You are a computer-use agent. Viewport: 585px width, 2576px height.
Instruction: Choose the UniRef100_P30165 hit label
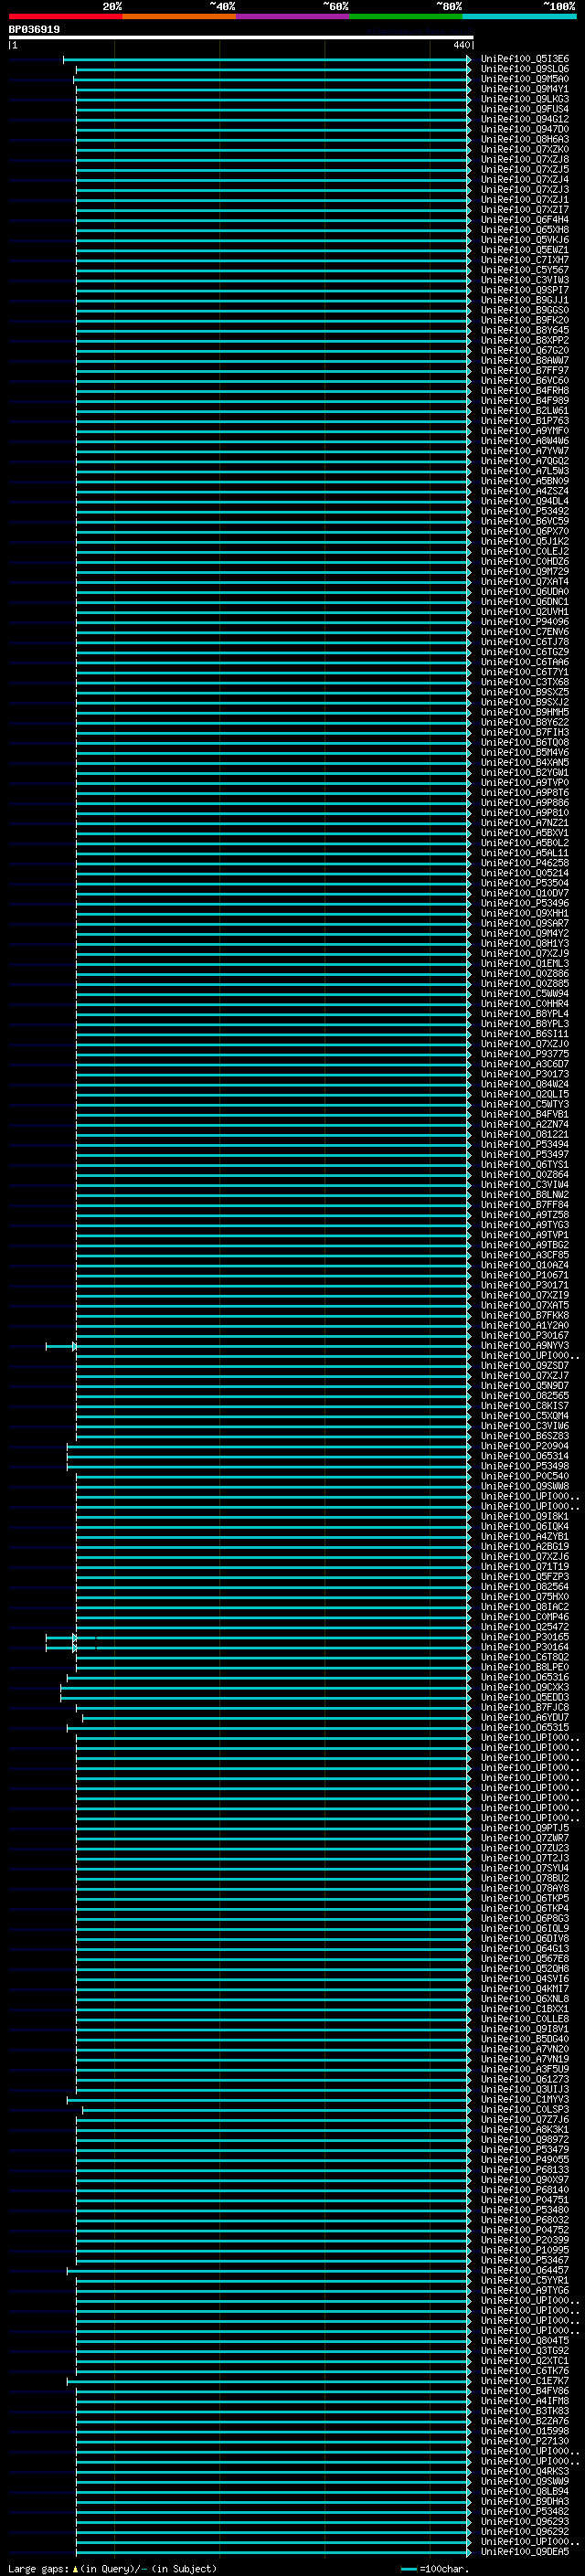coord(525,1637)
